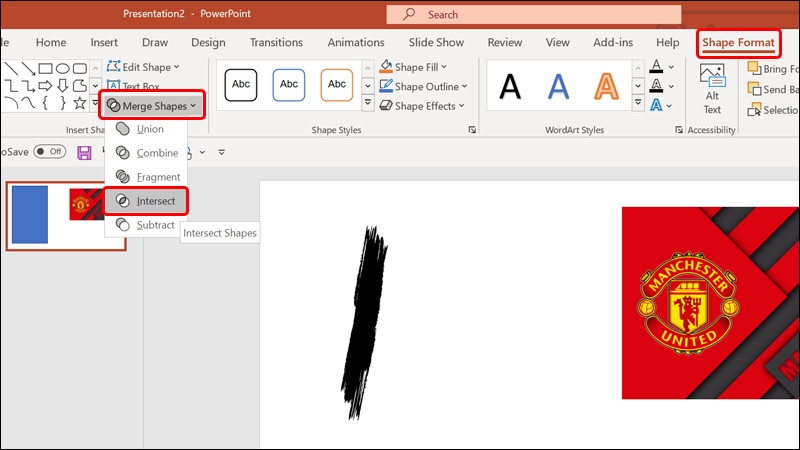Open the Text Effects dropdown arrow
Viewport: 800px width, 450px height.
tap(669, 106)
